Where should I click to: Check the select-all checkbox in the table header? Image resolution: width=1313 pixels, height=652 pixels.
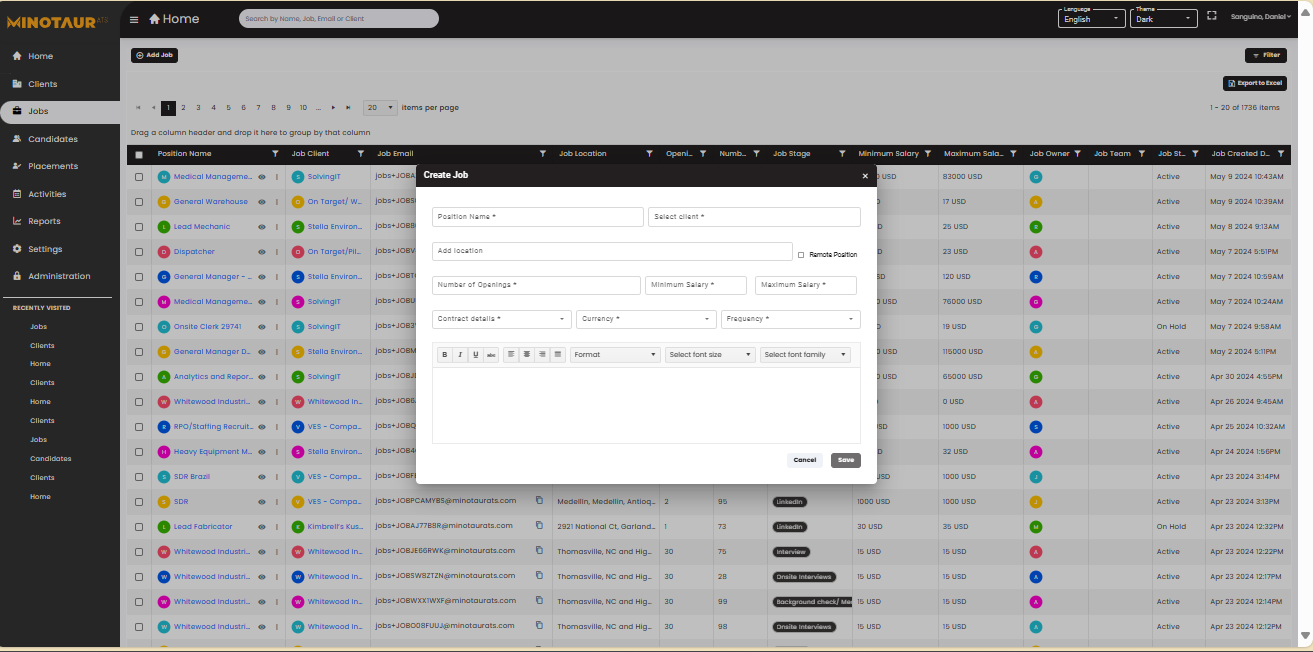coord(138,153)
